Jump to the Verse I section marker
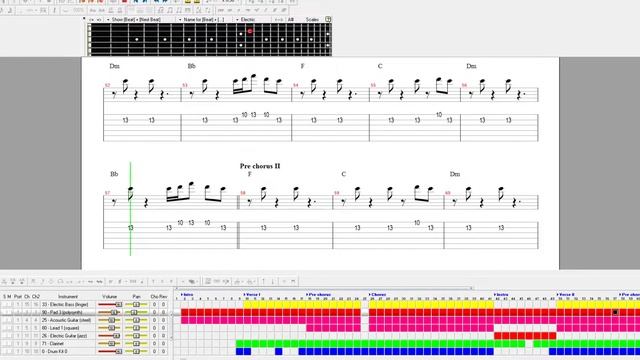The width and height of the screenshot is (640, 360). tap(252, 294)
